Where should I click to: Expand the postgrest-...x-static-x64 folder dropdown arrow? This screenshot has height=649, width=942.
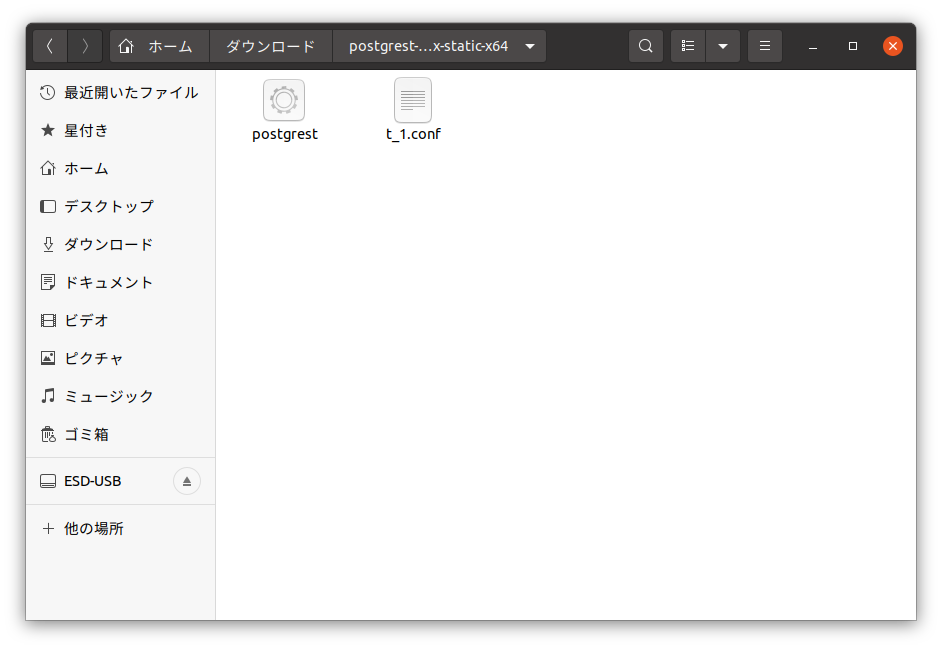tap(530, 46)
